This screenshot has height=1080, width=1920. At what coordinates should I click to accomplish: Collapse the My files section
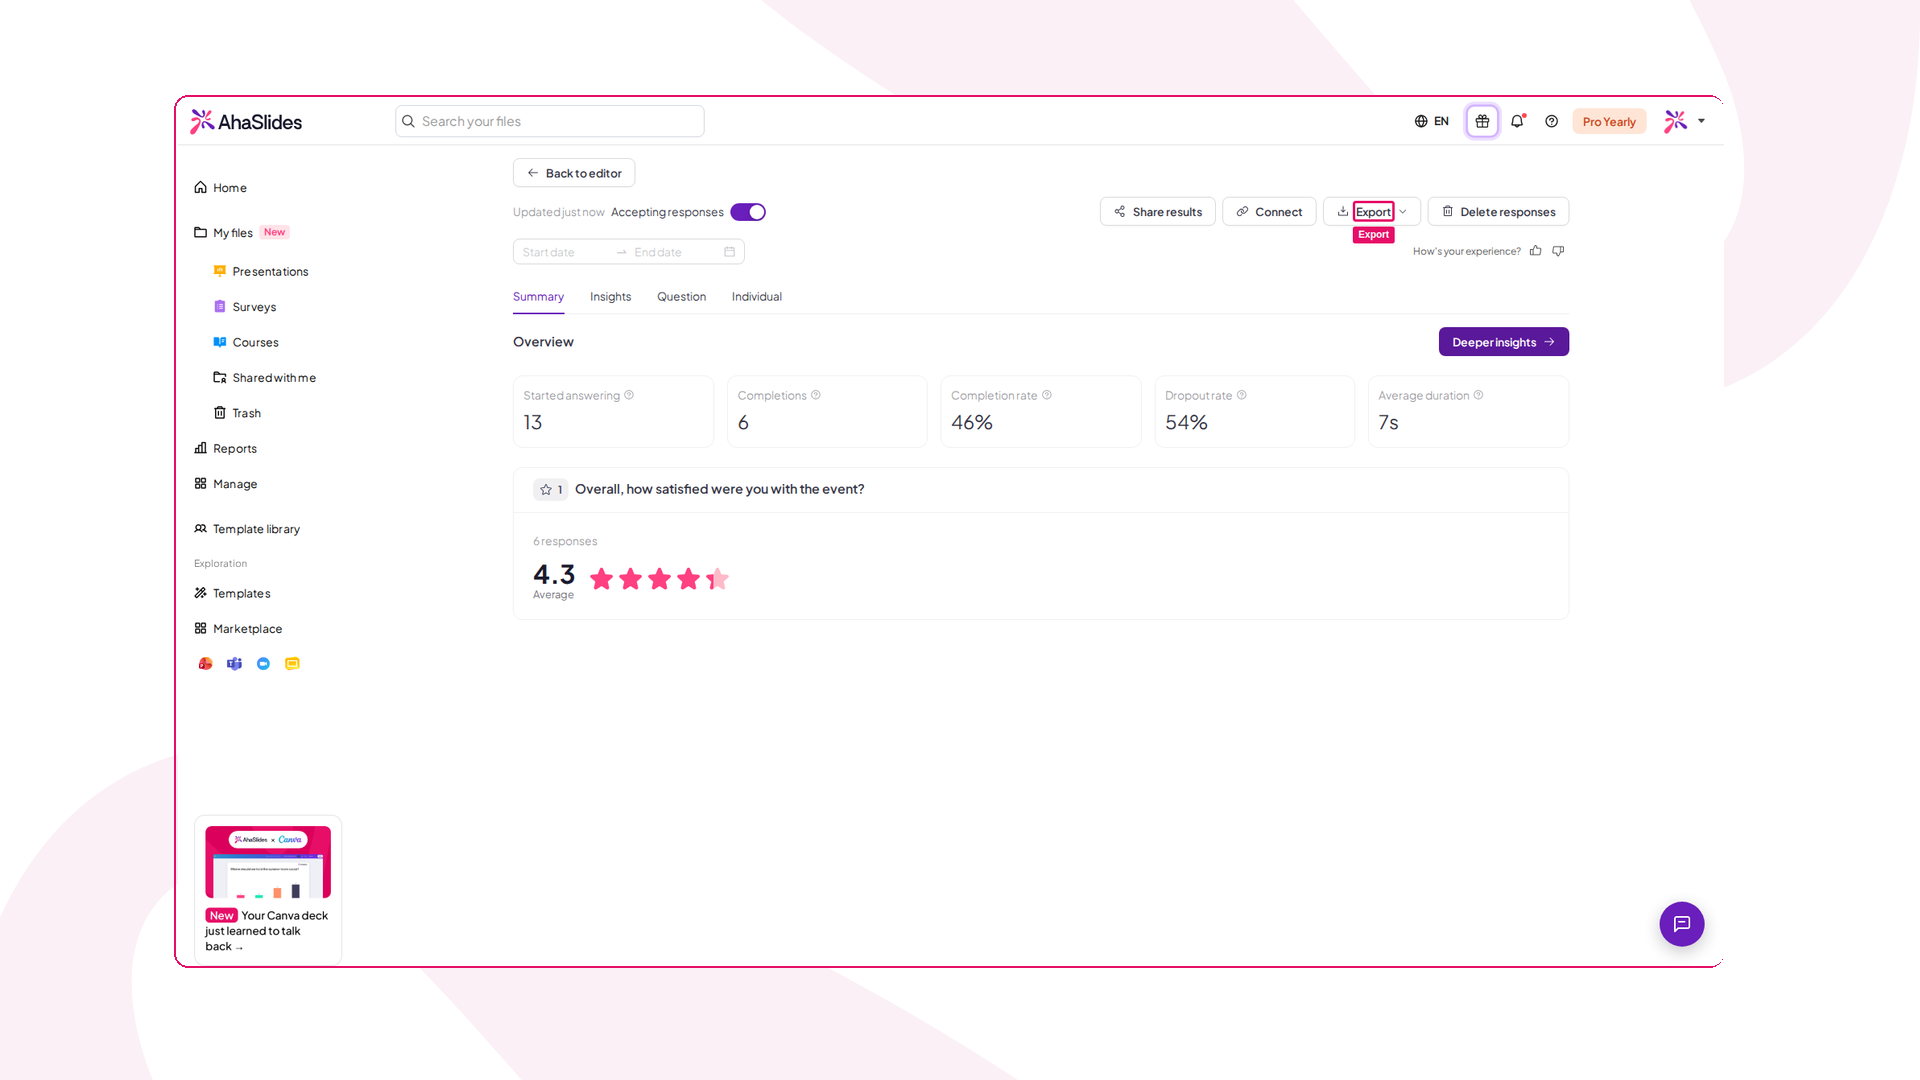coord(232,233)
